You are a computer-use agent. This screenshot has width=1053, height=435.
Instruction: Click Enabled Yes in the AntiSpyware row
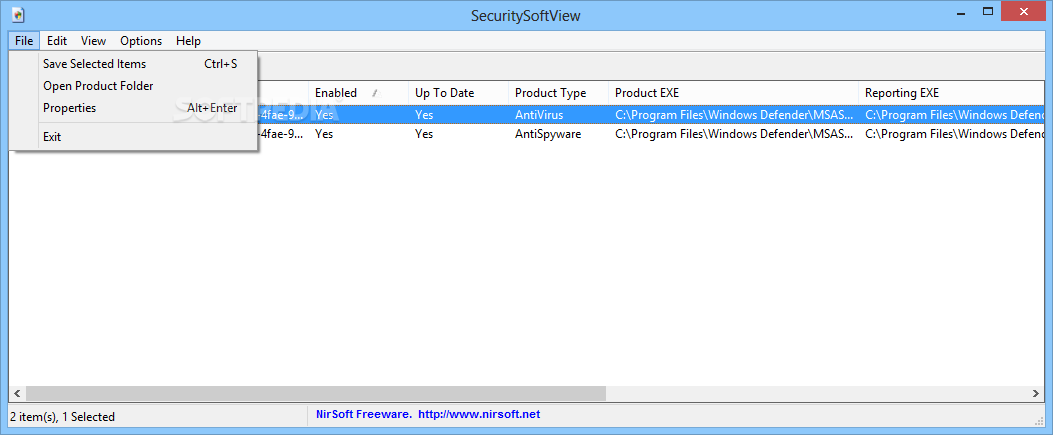[x=324, y=134]
